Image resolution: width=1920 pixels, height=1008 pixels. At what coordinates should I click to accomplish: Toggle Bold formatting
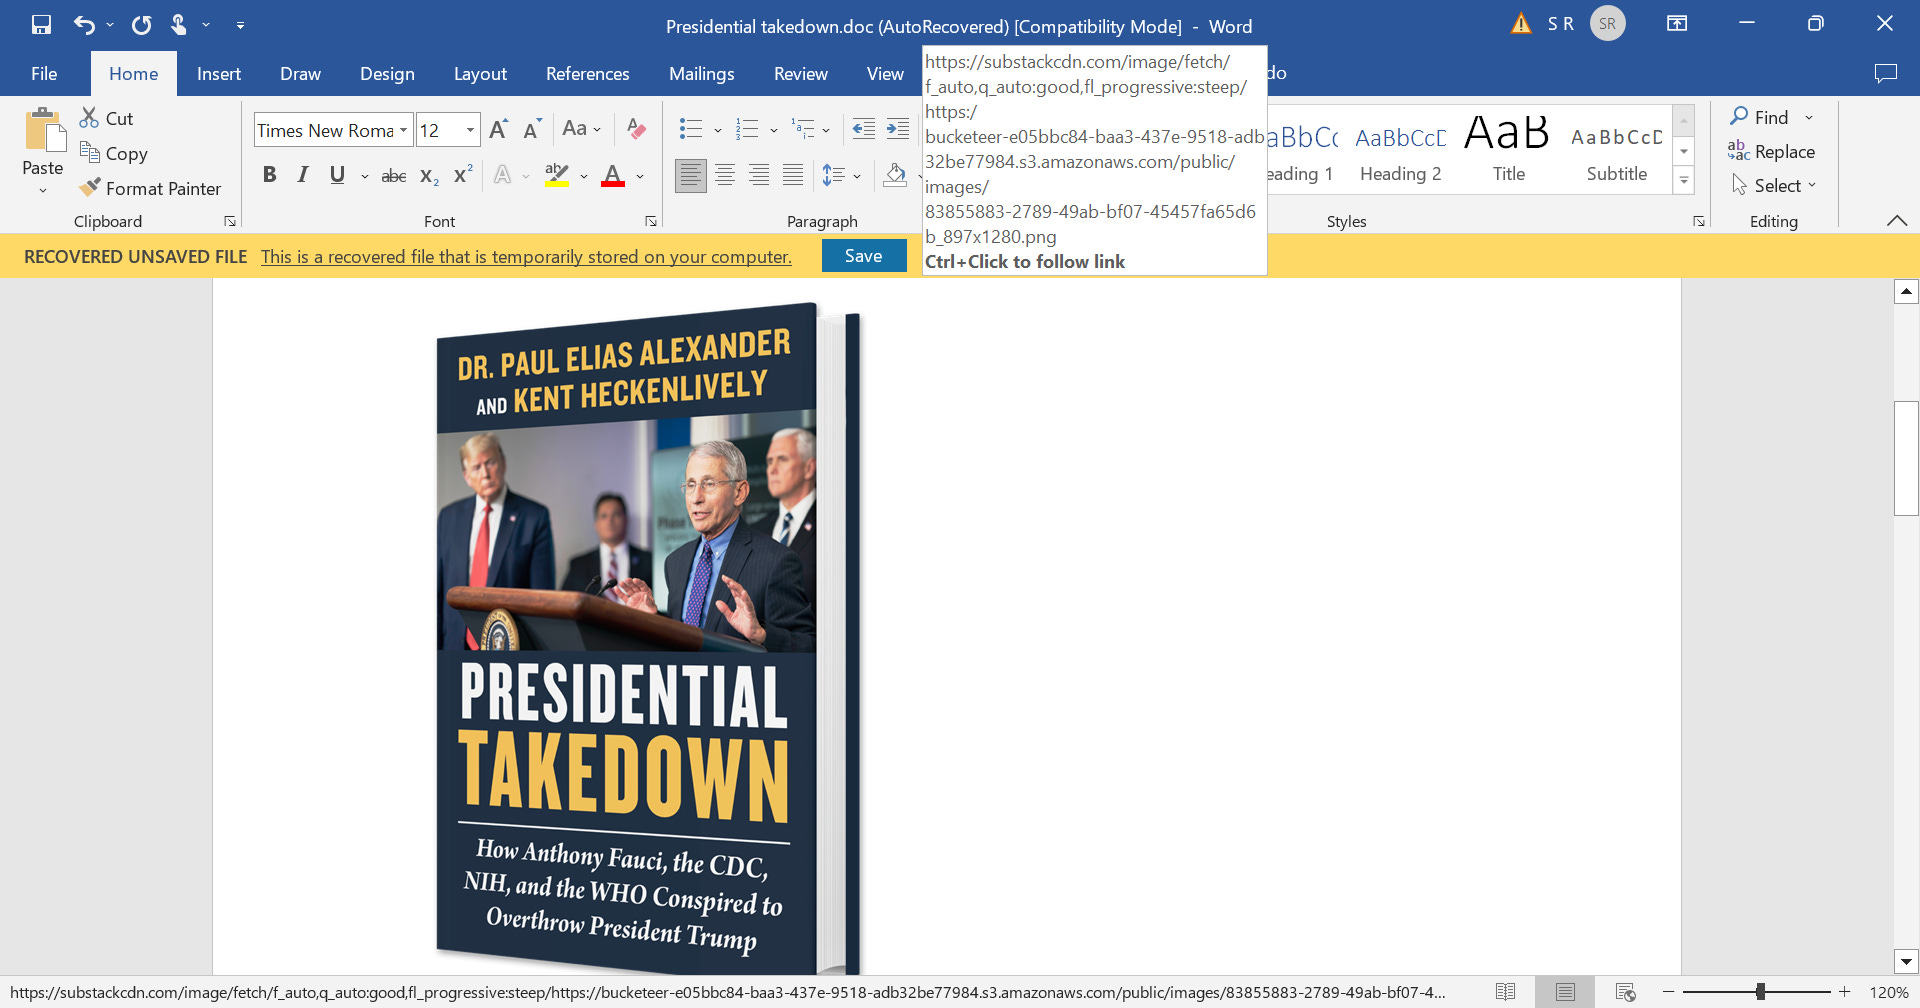pos(269,175)
